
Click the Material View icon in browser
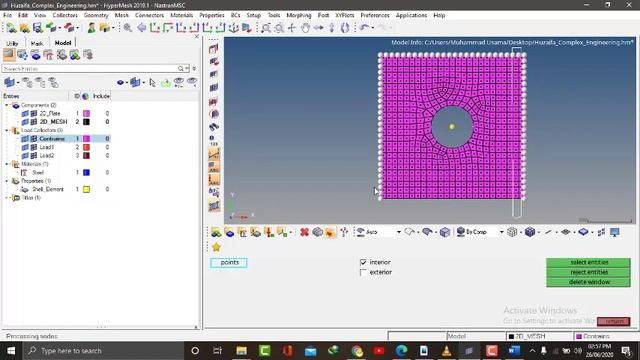tap(49, 55)
